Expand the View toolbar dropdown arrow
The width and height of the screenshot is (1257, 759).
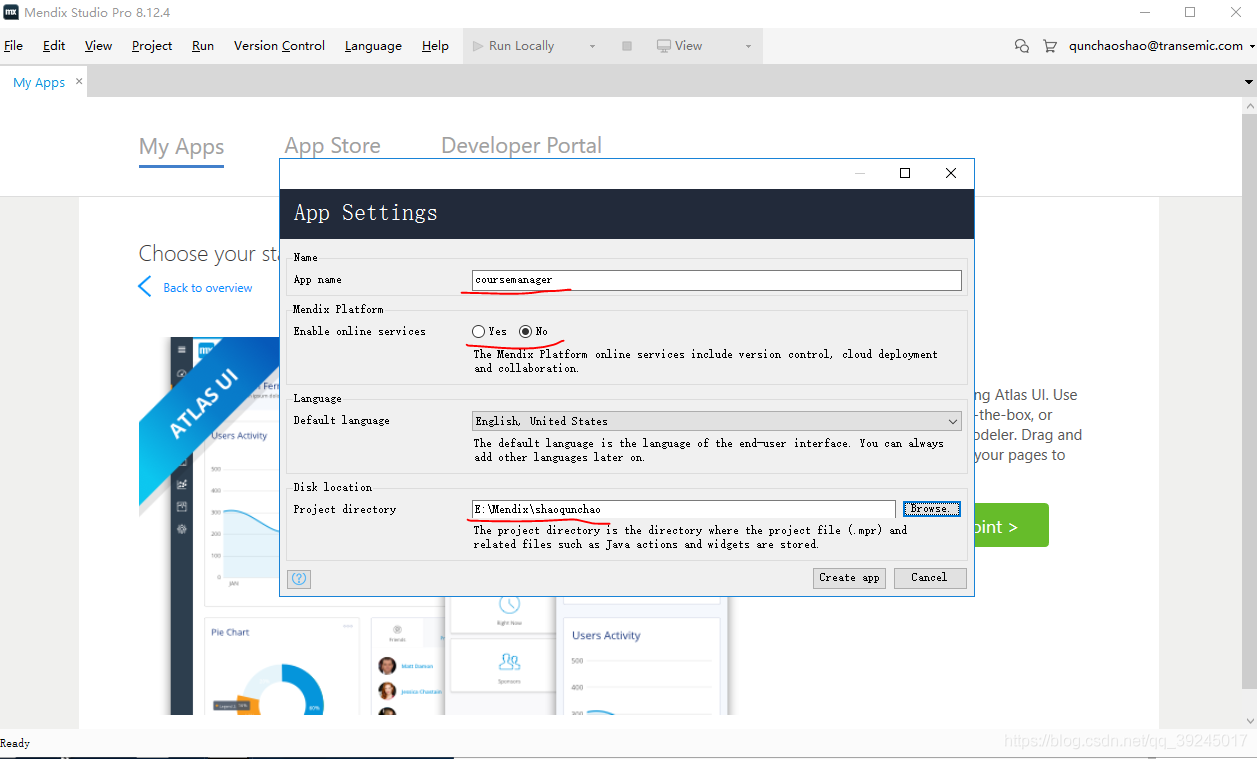pyautogui.click(x=748, y=46)
